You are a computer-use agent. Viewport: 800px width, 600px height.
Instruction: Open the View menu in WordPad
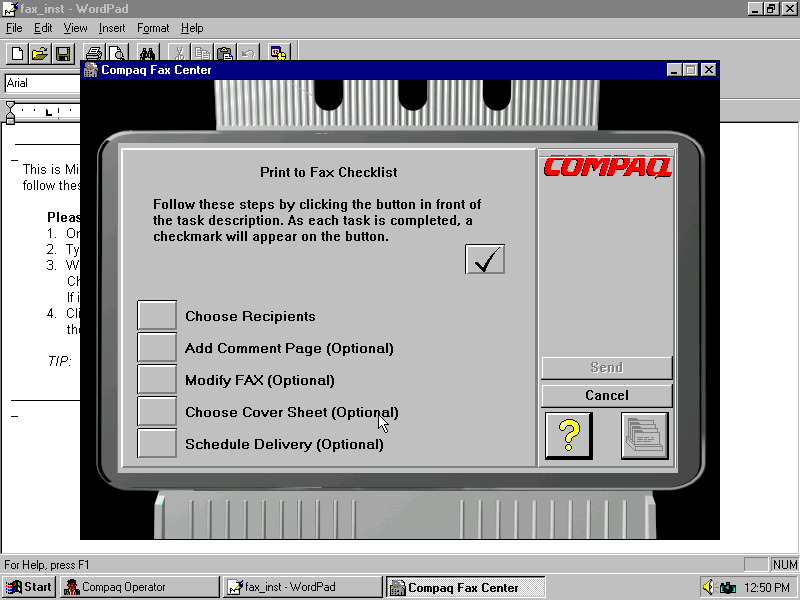76,28
